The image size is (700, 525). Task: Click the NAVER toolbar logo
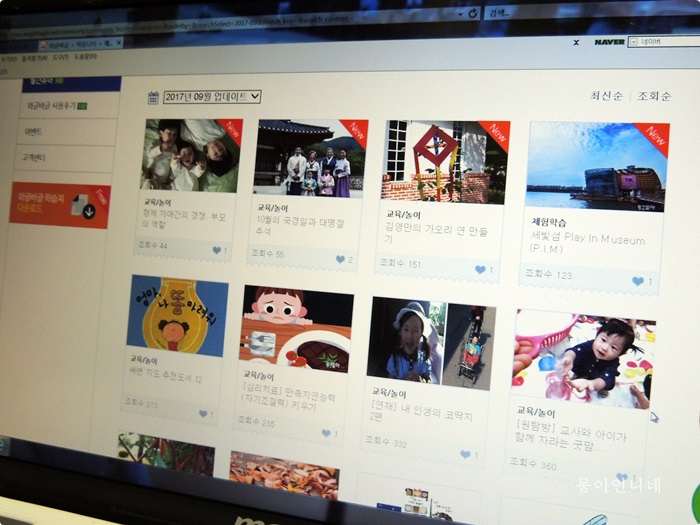click(x=609, y=42)
